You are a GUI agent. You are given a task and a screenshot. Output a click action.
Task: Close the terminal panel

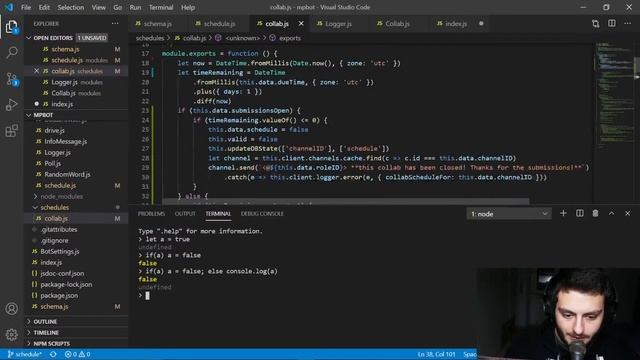(x=627, y=213)
